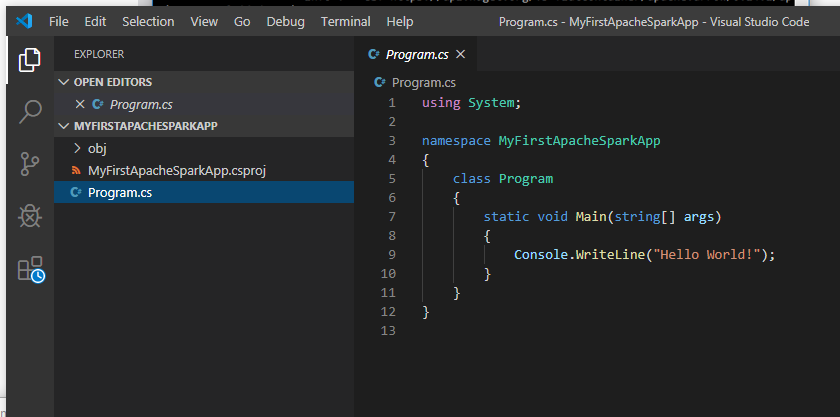Open the Edit menu

[x=95, y=21]
